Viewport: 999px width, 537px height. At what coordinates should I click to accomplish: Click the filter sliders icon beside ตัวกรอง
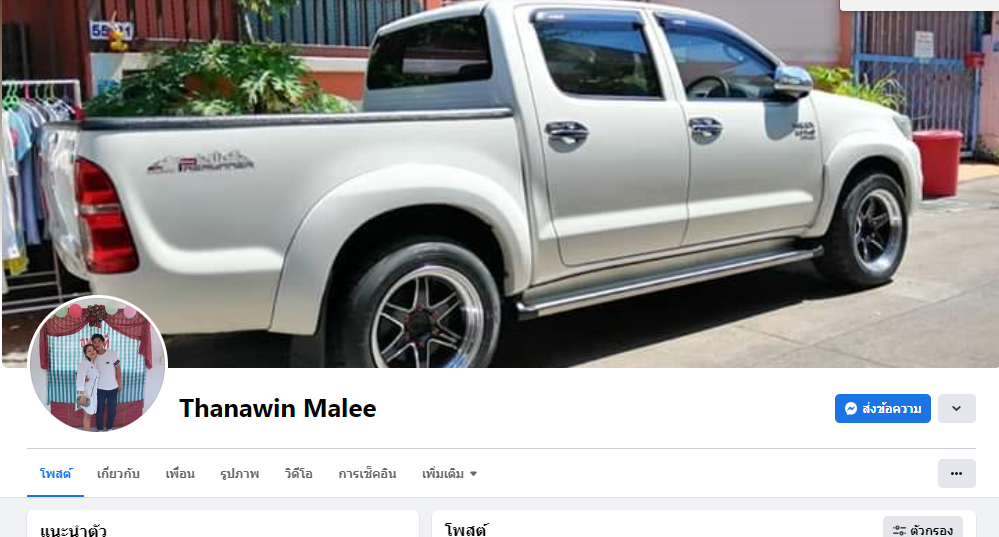click(x=899, y=530)
